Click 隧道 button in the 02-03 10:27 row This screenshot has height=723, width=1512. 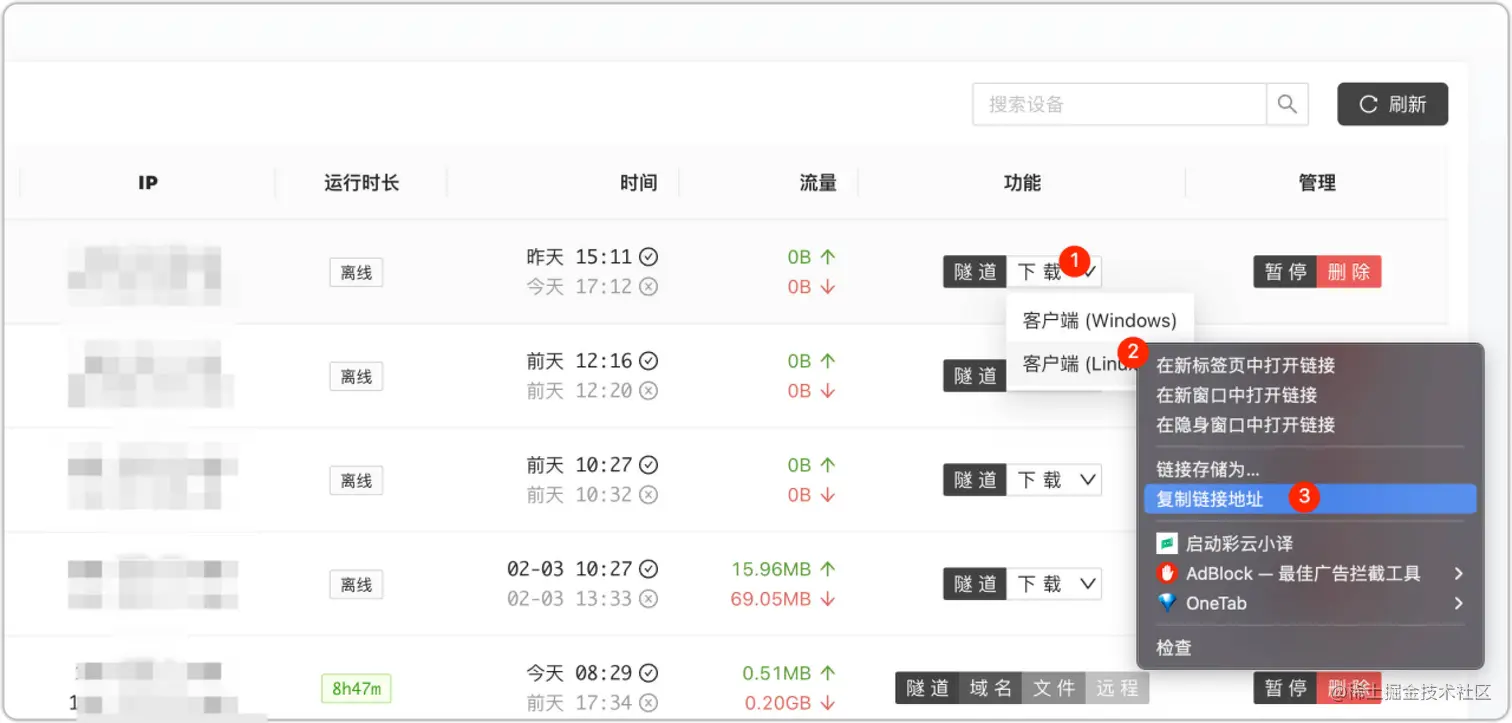(x=975, y=584)
